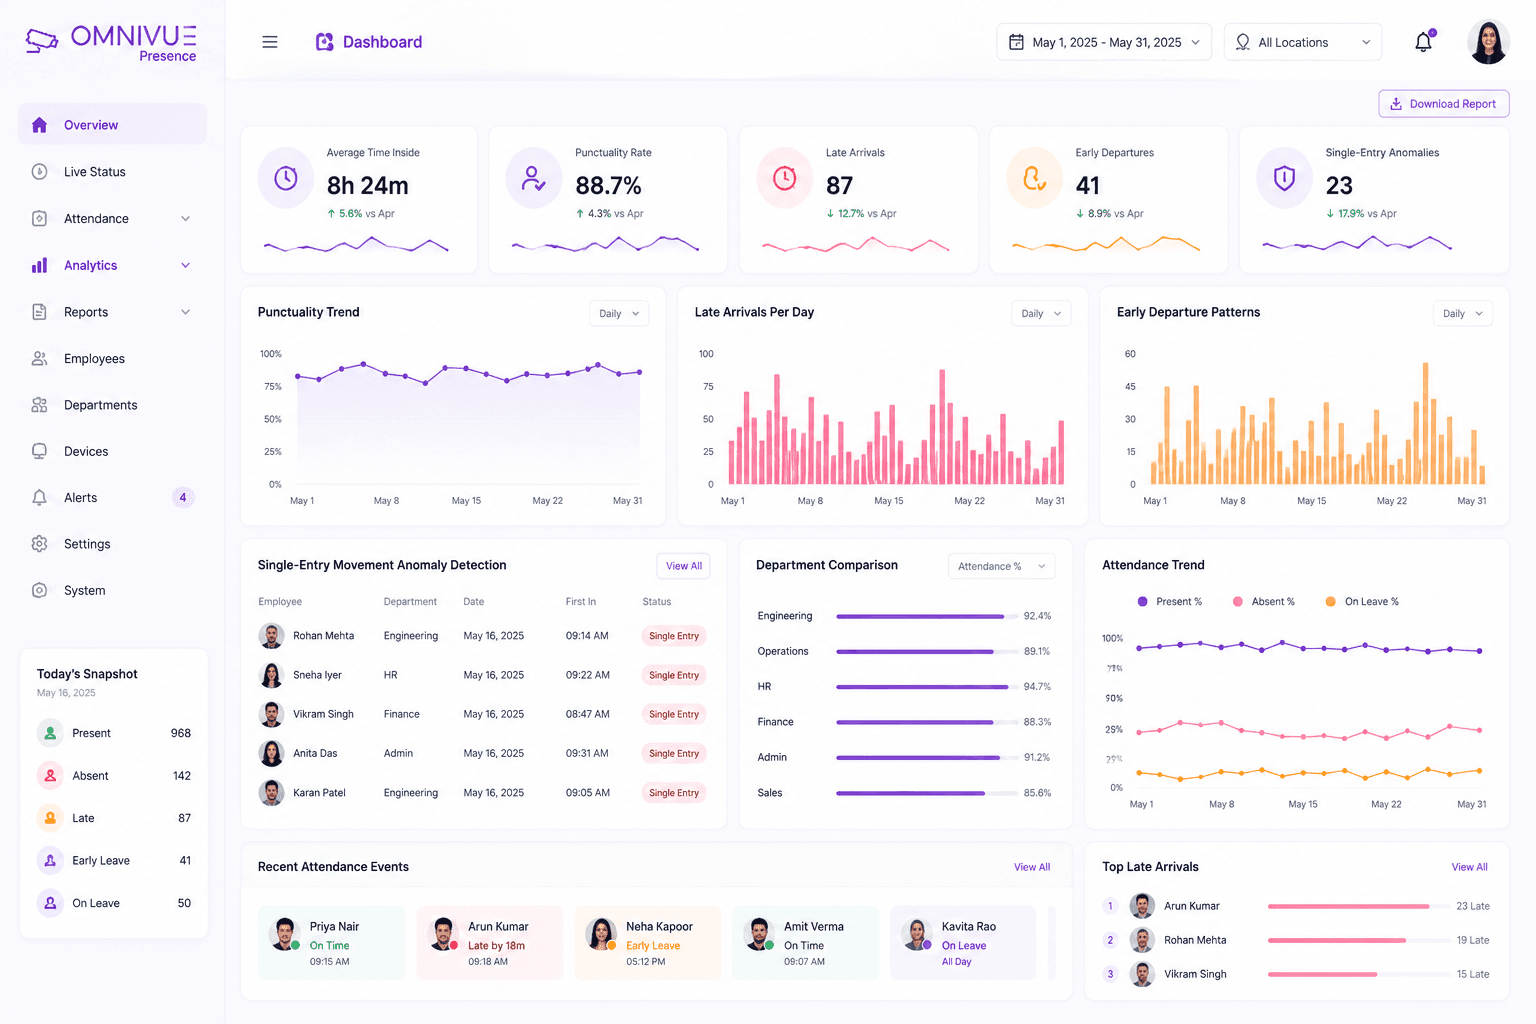Screen dimensions: 1536x1024
Task: Go to Overview in sidebar
Action: pyautogui.click(x=112, y=125)
